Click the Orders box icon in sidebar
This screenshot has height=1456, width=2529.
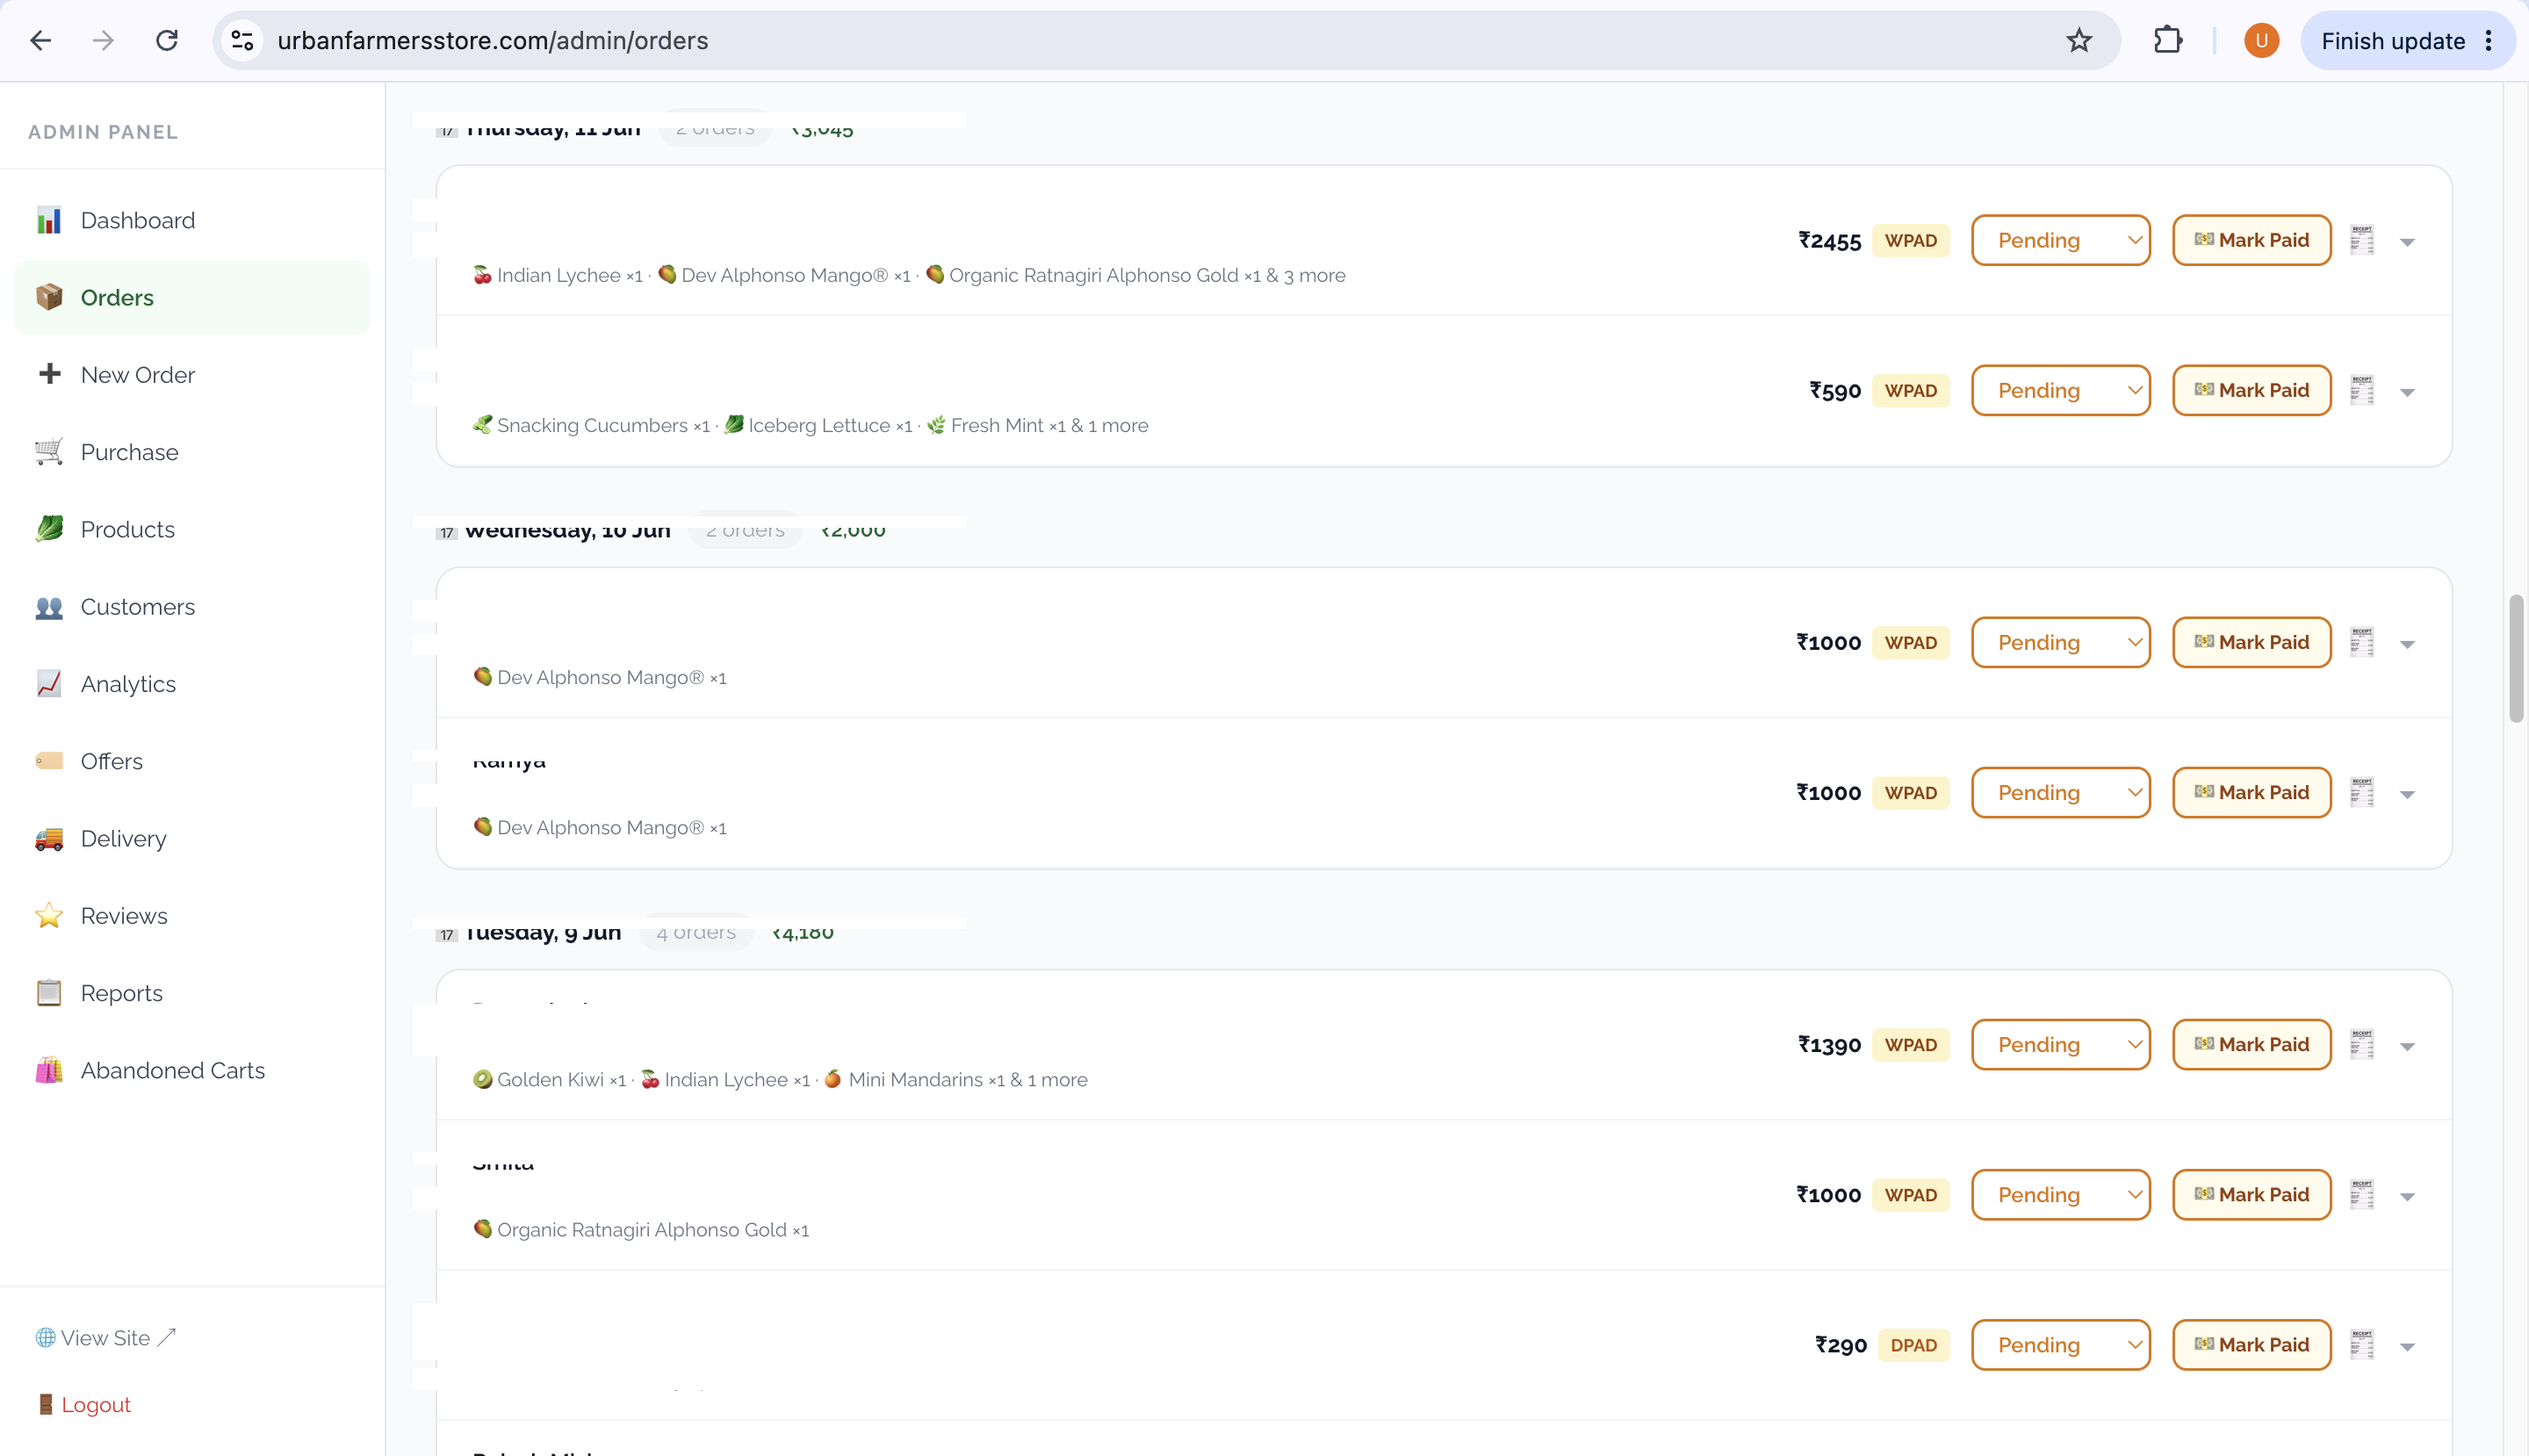tap(49, 297)
